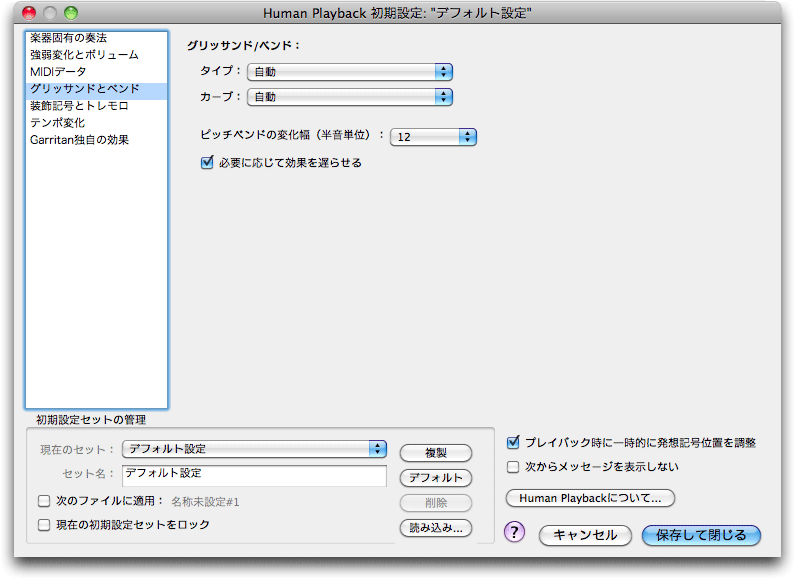Image resolution: width=795 pixels, height=580 pixels.
Task: Select テンポ変化 in the category list
Action: [96, 123]
